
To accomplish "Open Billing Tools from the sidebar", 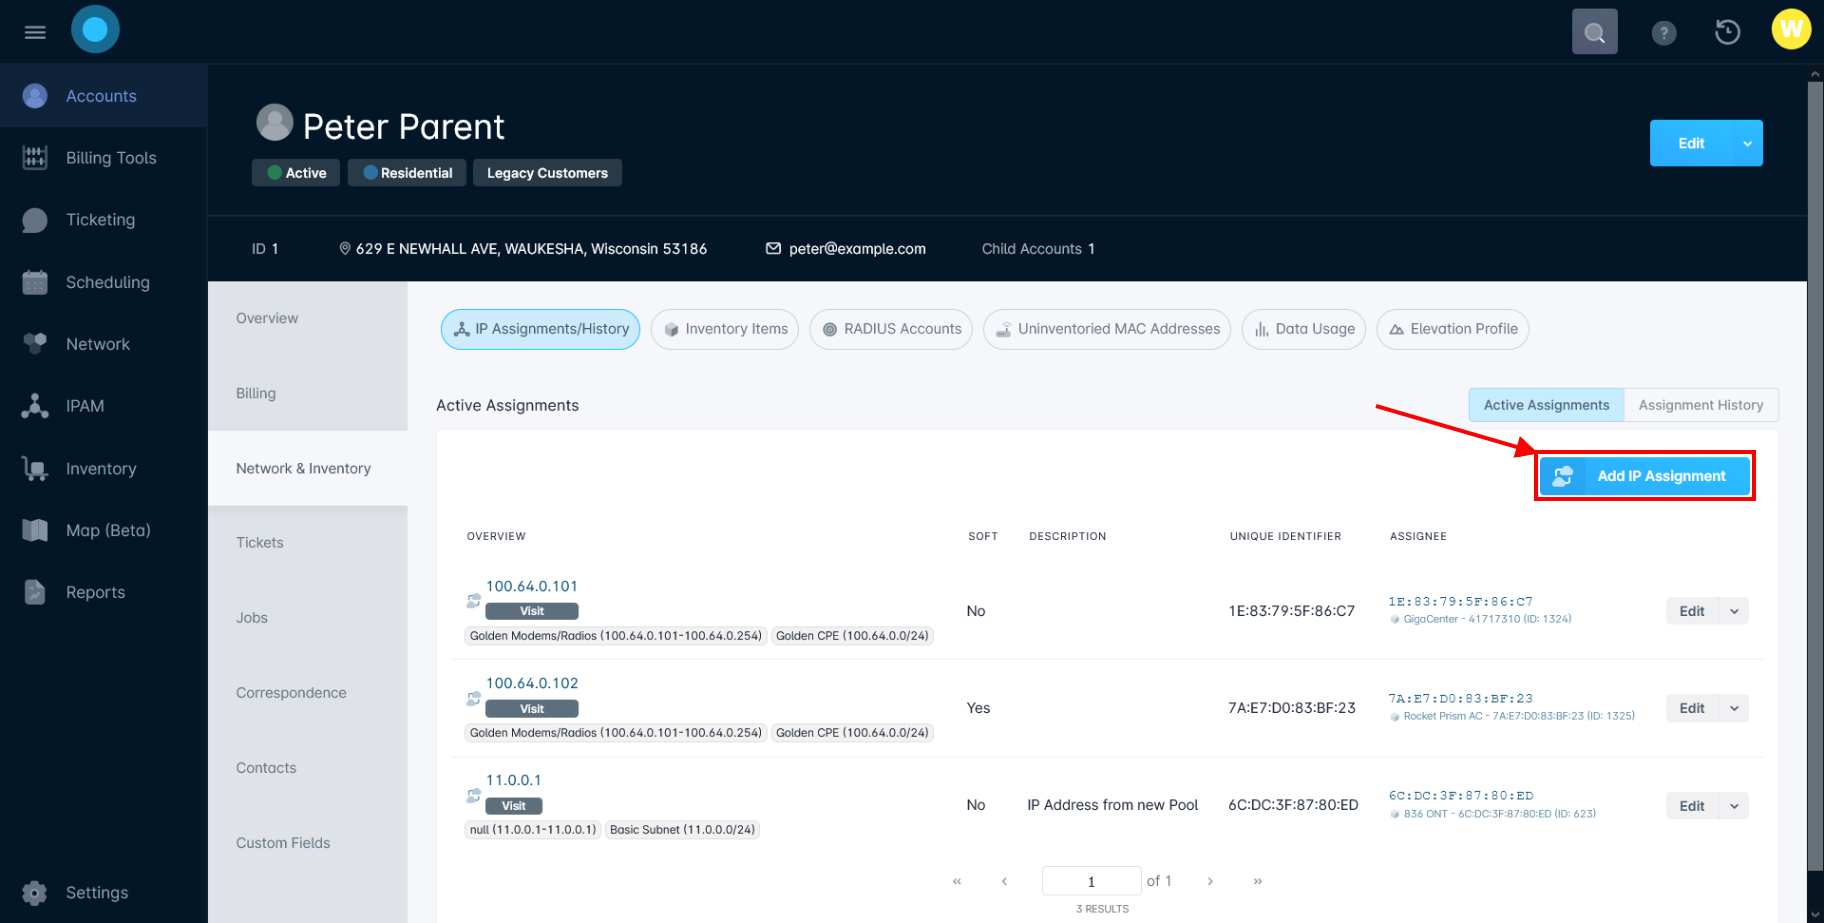I will pos(111,157).
